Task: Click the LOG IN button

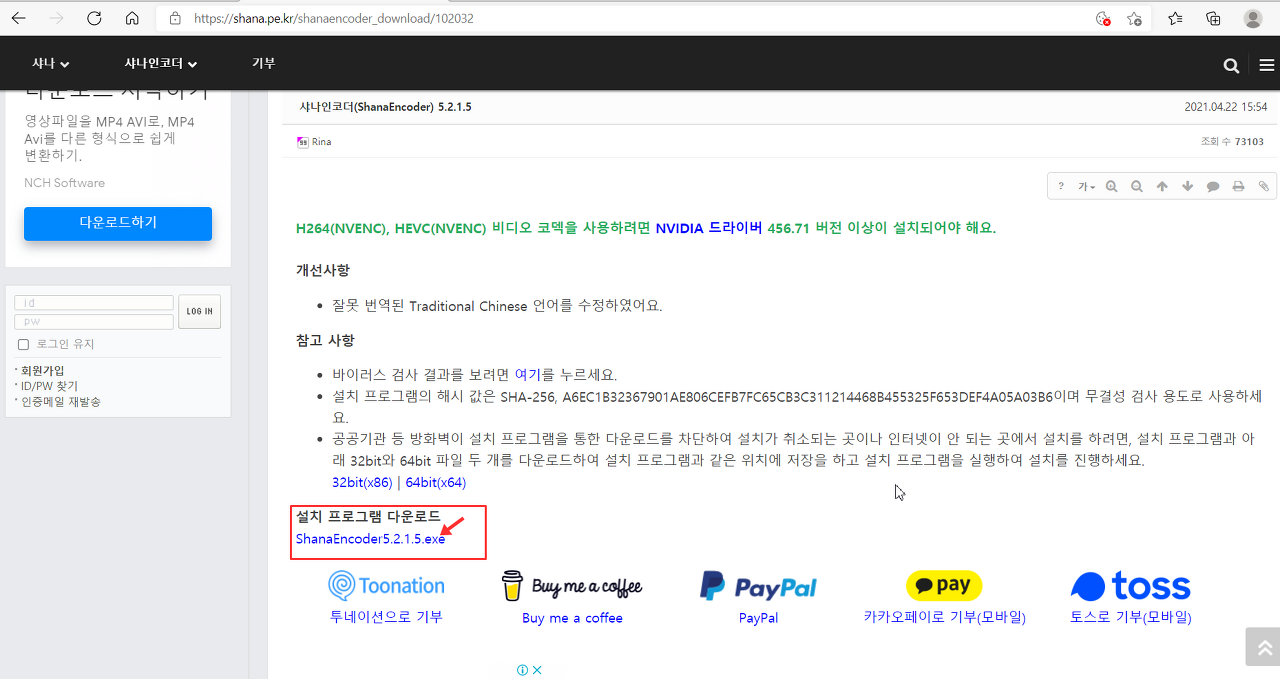Action: [x=200, y=312]
